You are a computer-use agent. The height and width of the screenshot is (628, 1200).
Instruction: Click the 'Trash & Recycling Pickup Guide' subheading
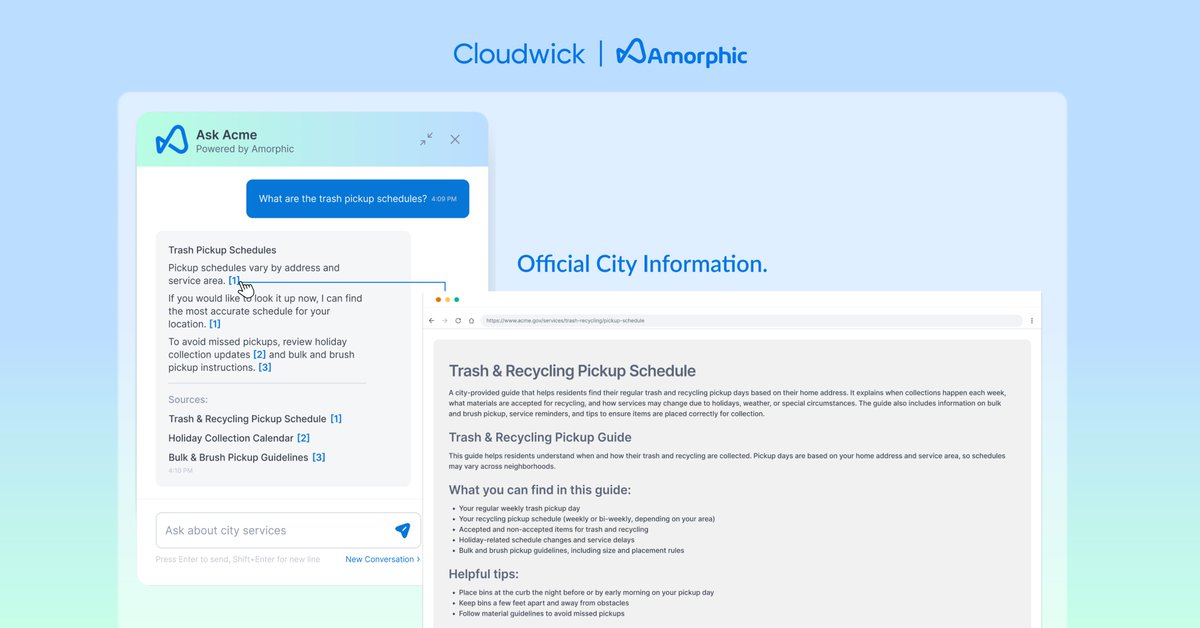540,437
